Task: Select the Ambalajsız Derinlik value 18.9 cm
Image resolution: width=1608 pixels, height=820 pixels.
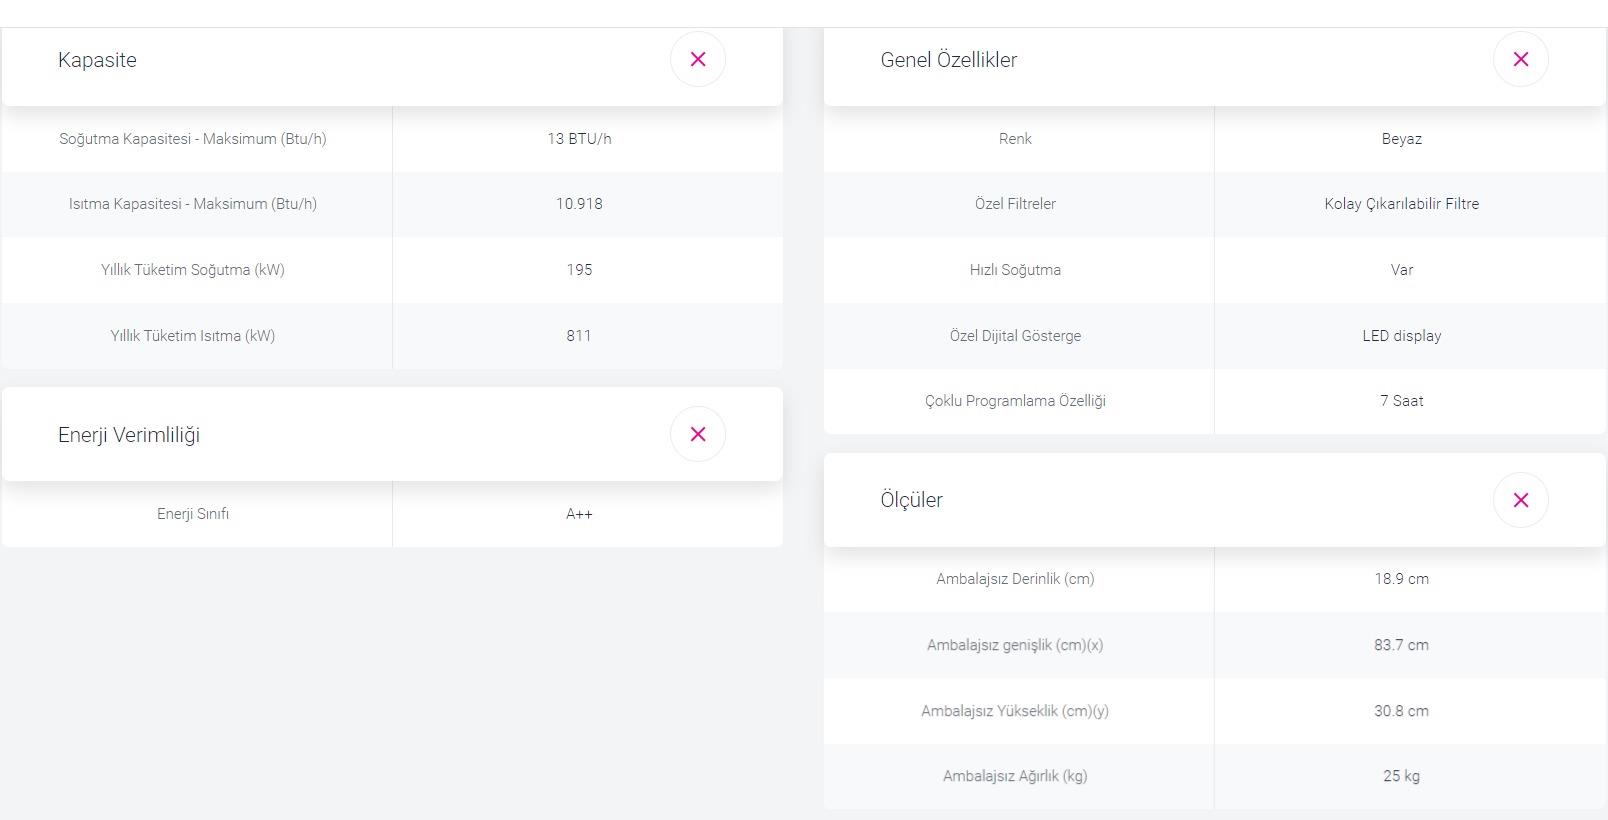Action: (x=1401, y=579)
